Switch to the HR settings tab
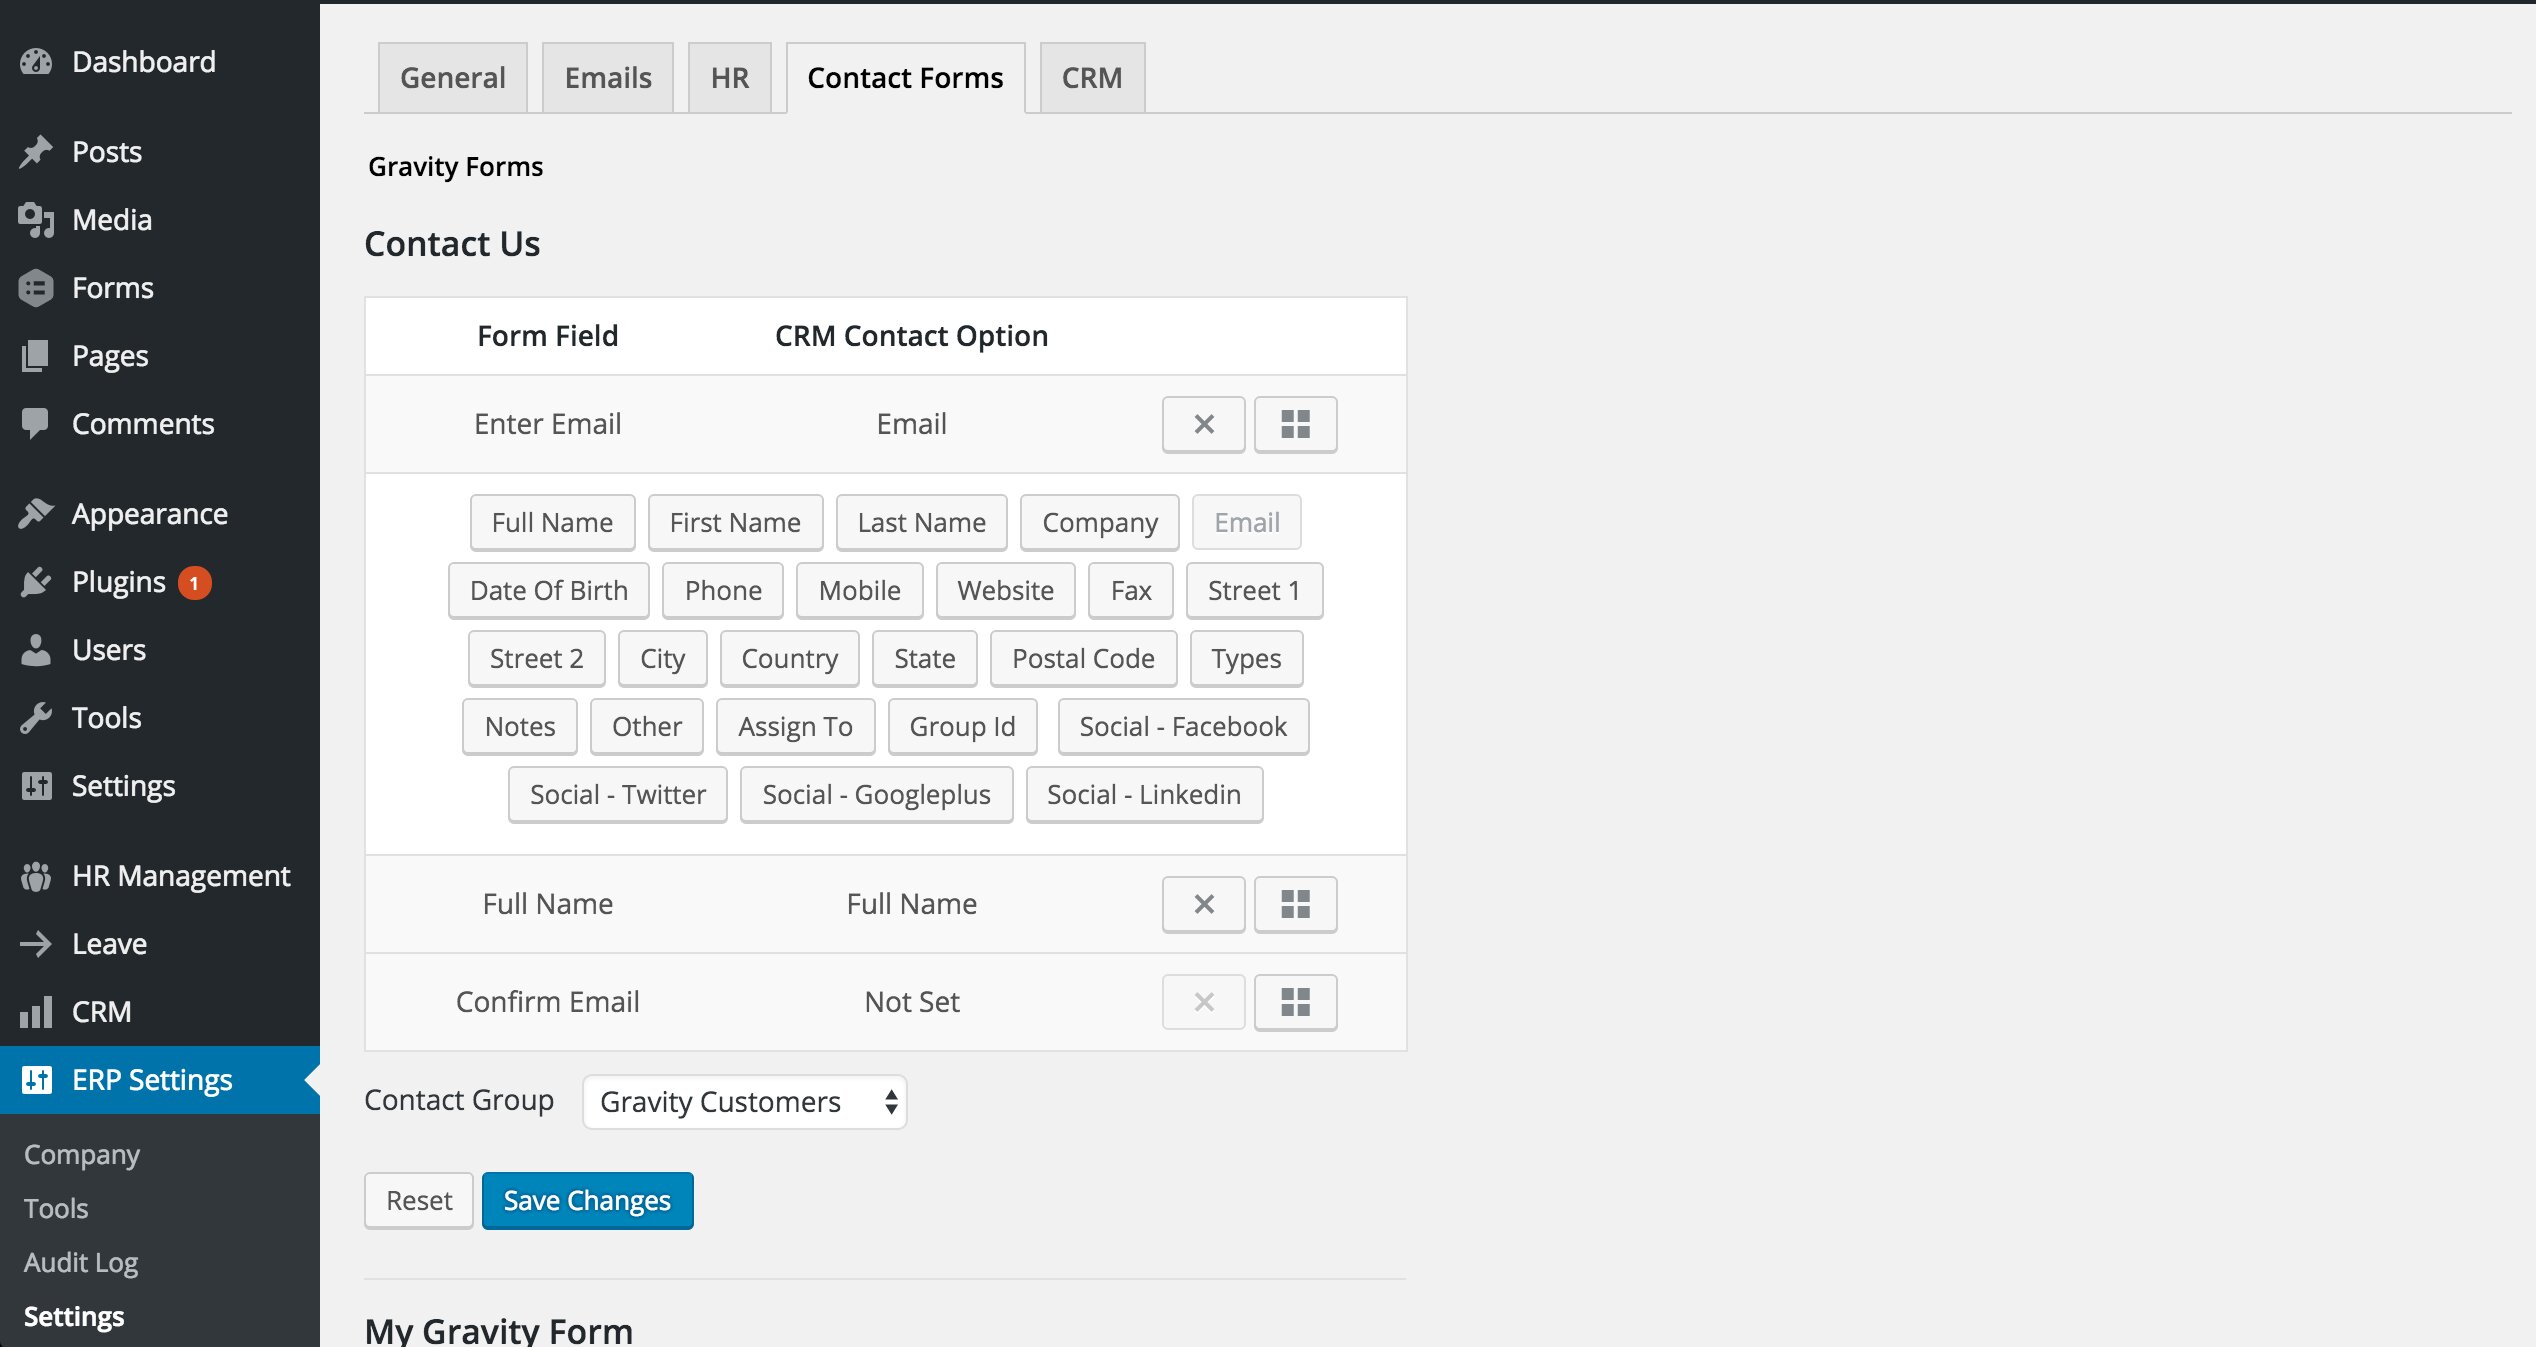 point(729,78)
